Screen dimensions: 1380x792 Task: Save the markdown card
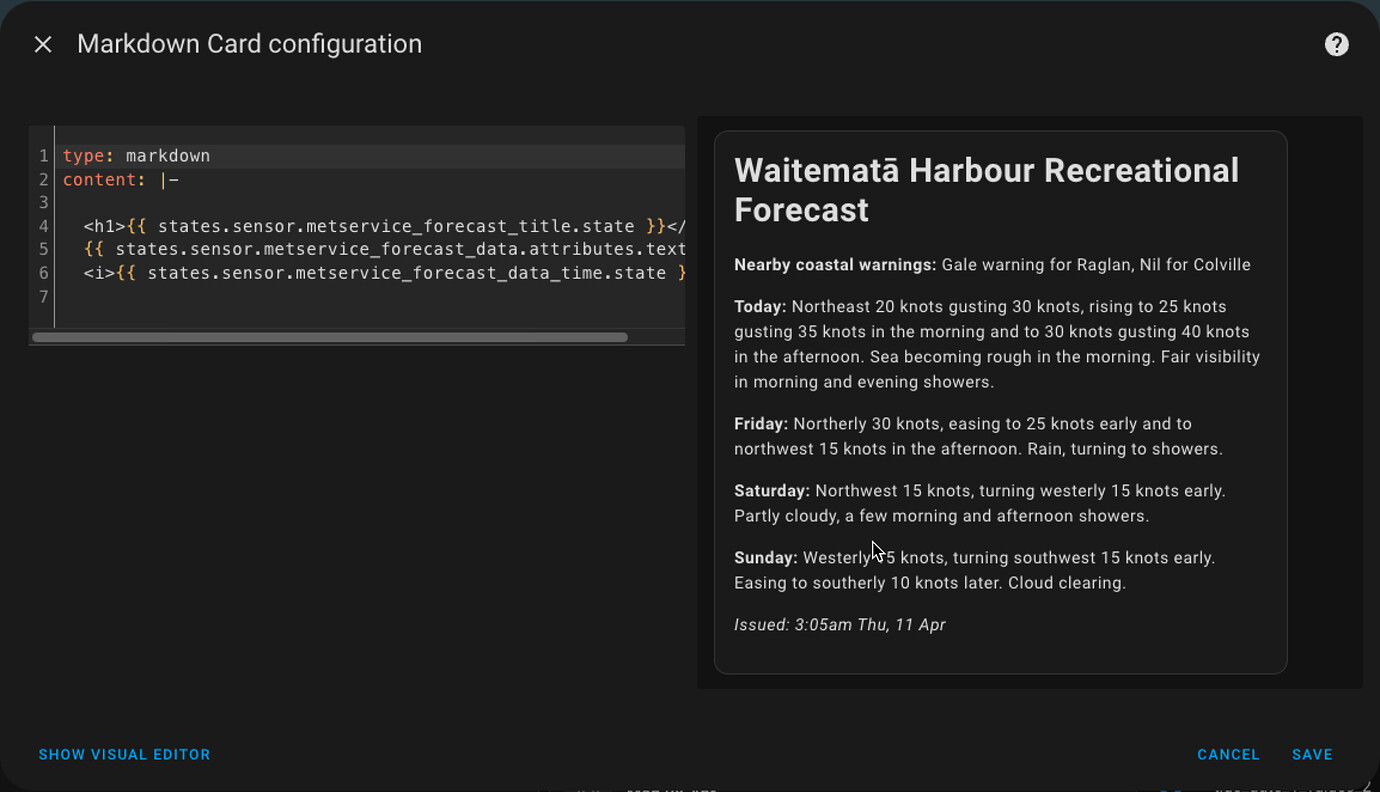(x=1311, y=754)
